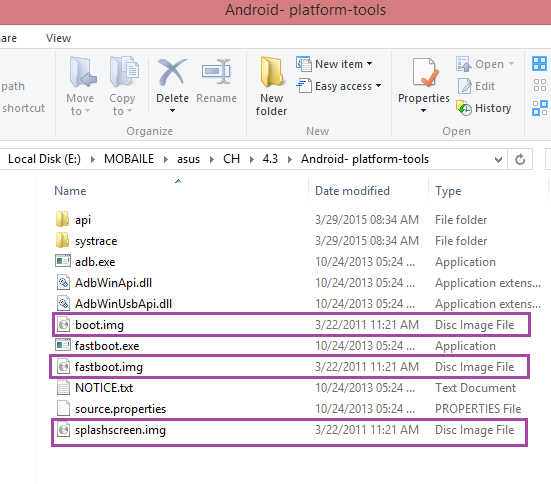Select the large icons view button
Screen dimensions: 551x484
(x=539, y=64)
